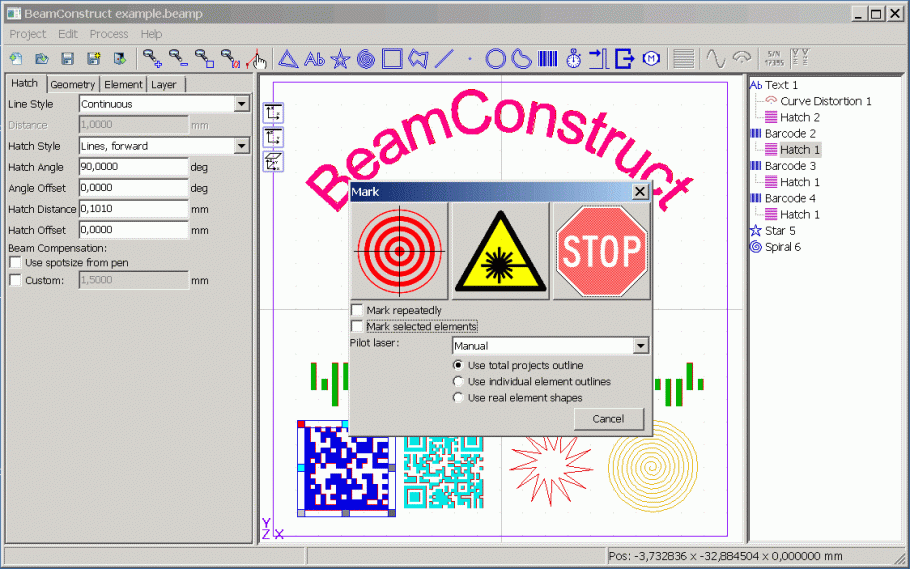Select the polygon tool

pos(418,59)
